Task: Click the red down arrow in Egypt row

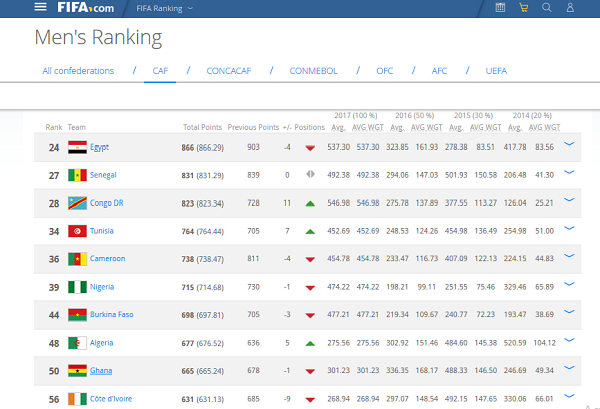Action: click(x=310, y=148)
